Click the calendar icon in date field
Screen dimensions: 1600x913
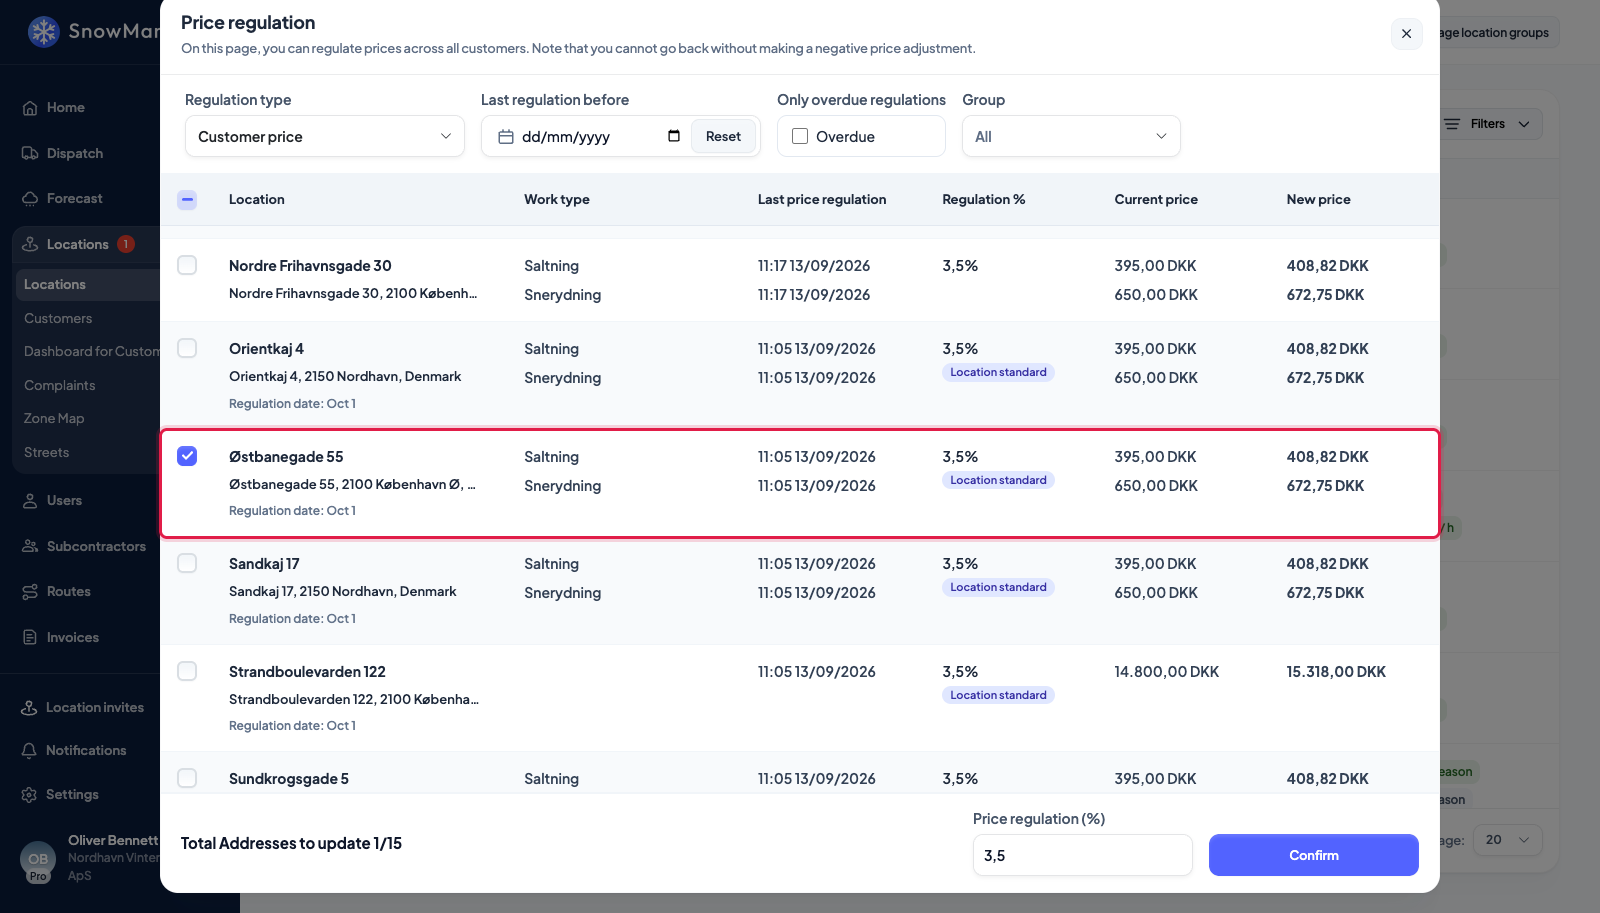(506, 137)
